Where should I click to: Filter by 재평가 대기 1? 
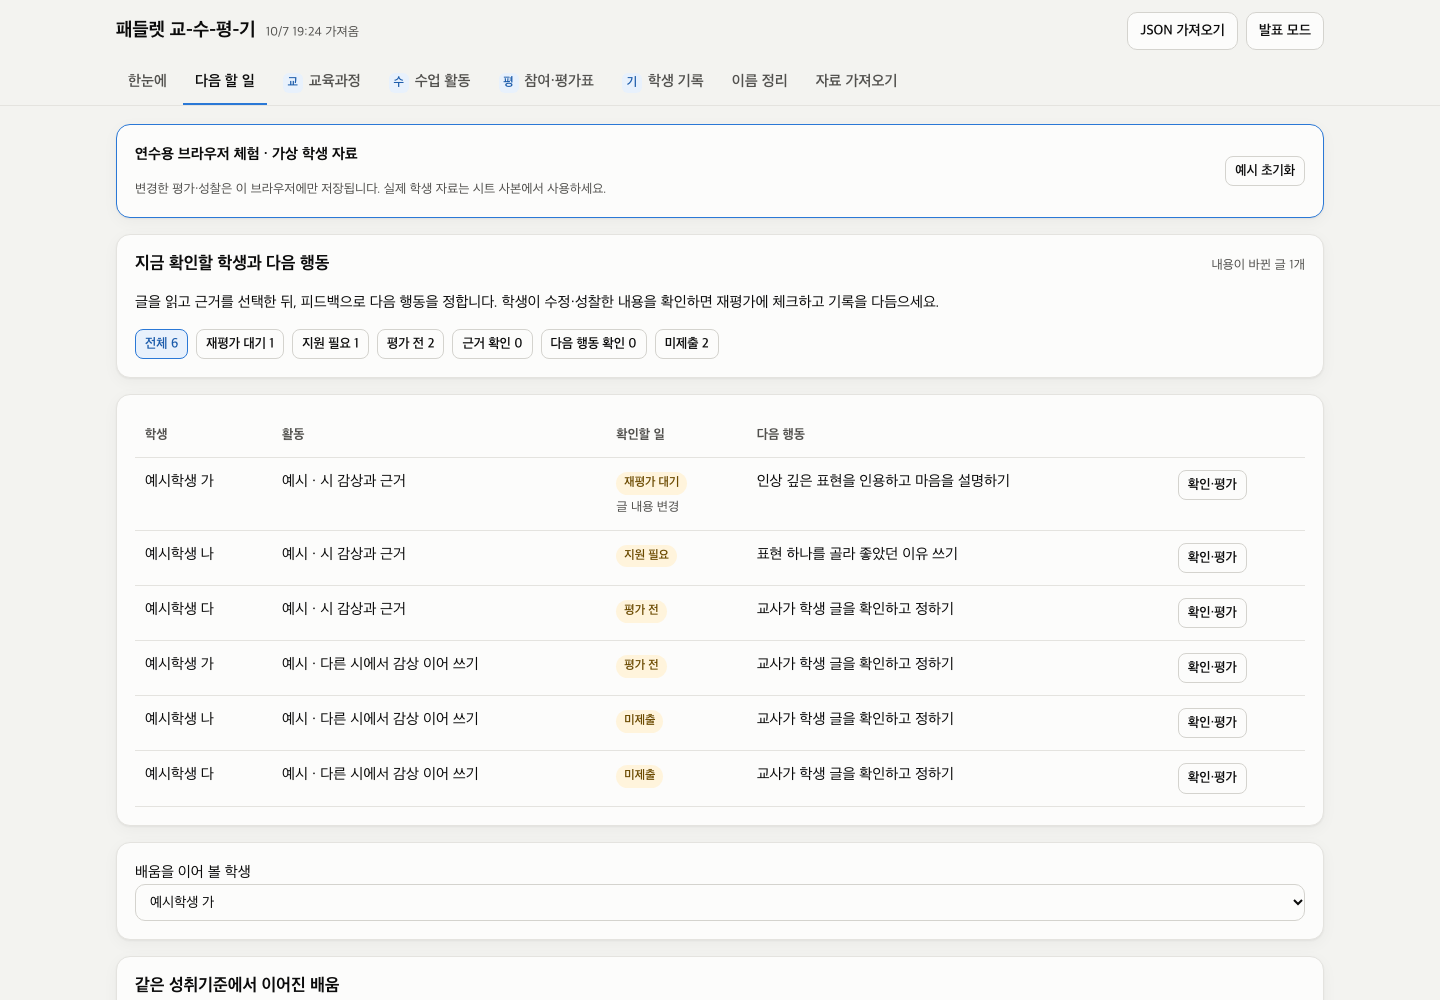click(240, 344)
